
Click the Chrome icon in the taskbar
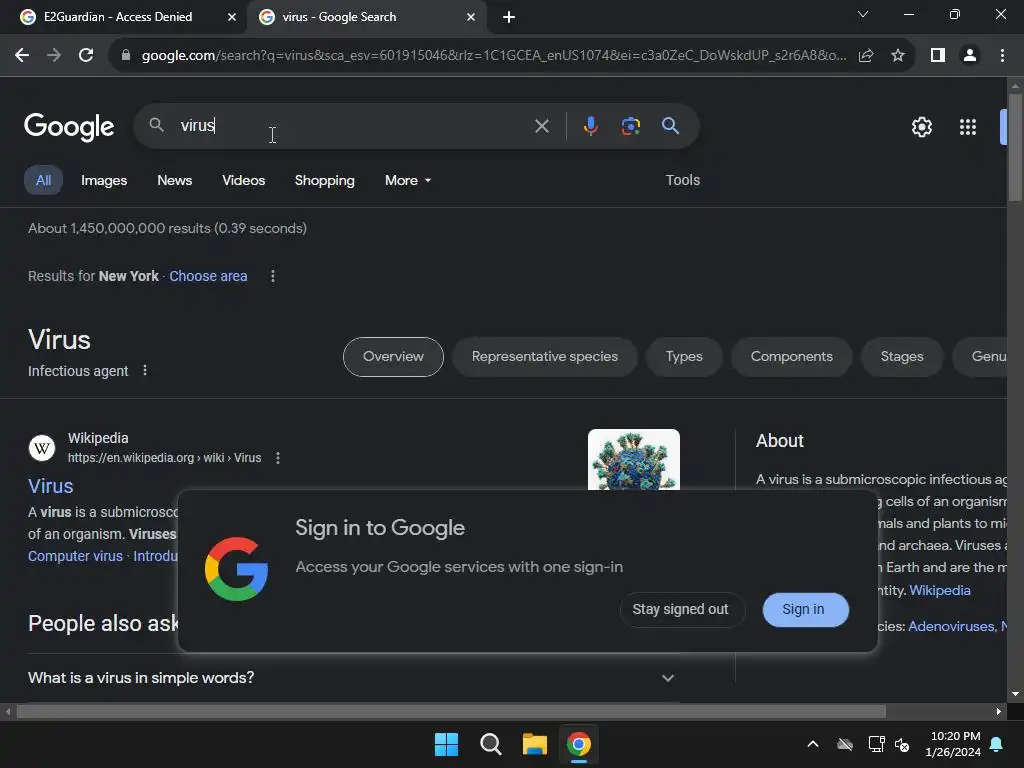(x=579, y=744)
